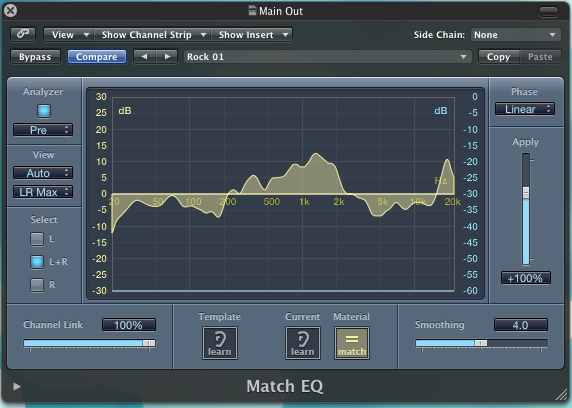Open the View menu
This screenshot has height=408, width=572.
click(x=69, y=35)
